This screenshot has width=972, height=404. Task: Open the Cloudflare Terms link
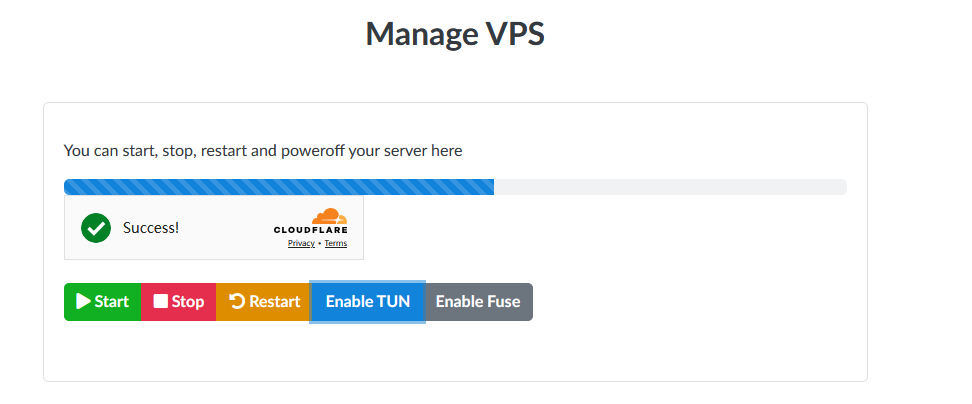(335, 244)
